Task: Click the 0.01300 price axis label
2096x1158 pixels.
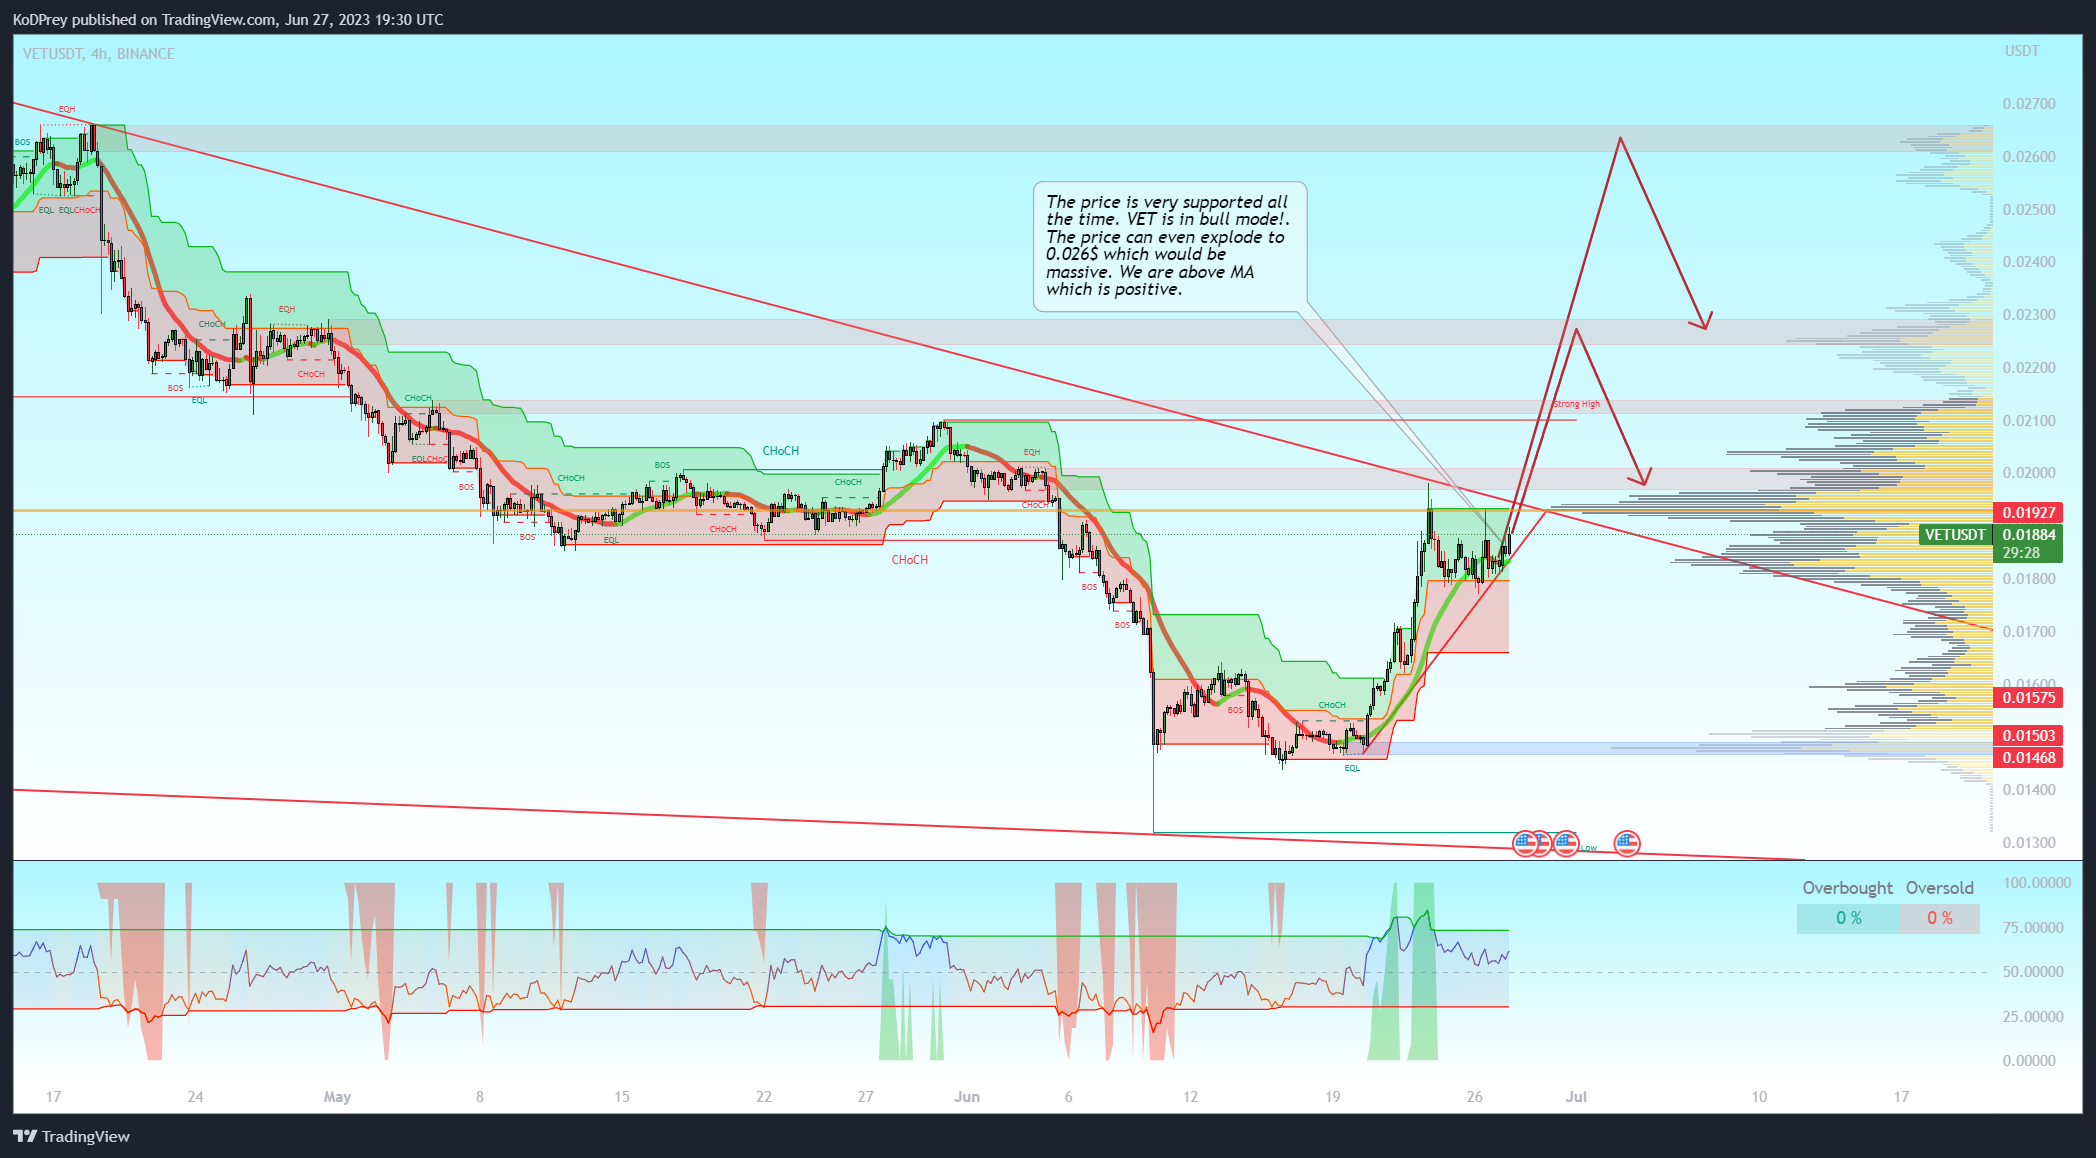Action: click(2029, 843)
